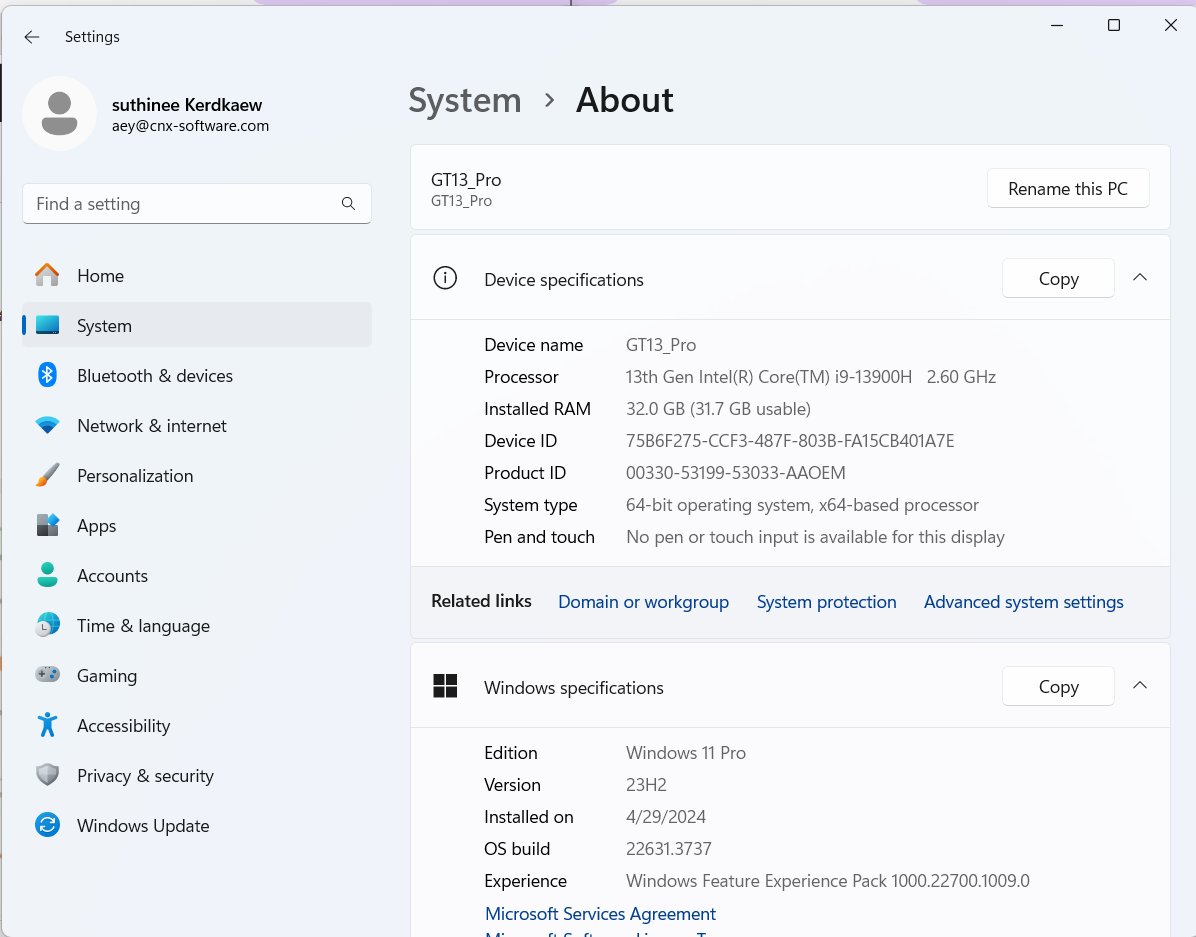This screenshot has width=1196, height=937.
Task: Click the Privacy shield icon
Action: [47, 775]
